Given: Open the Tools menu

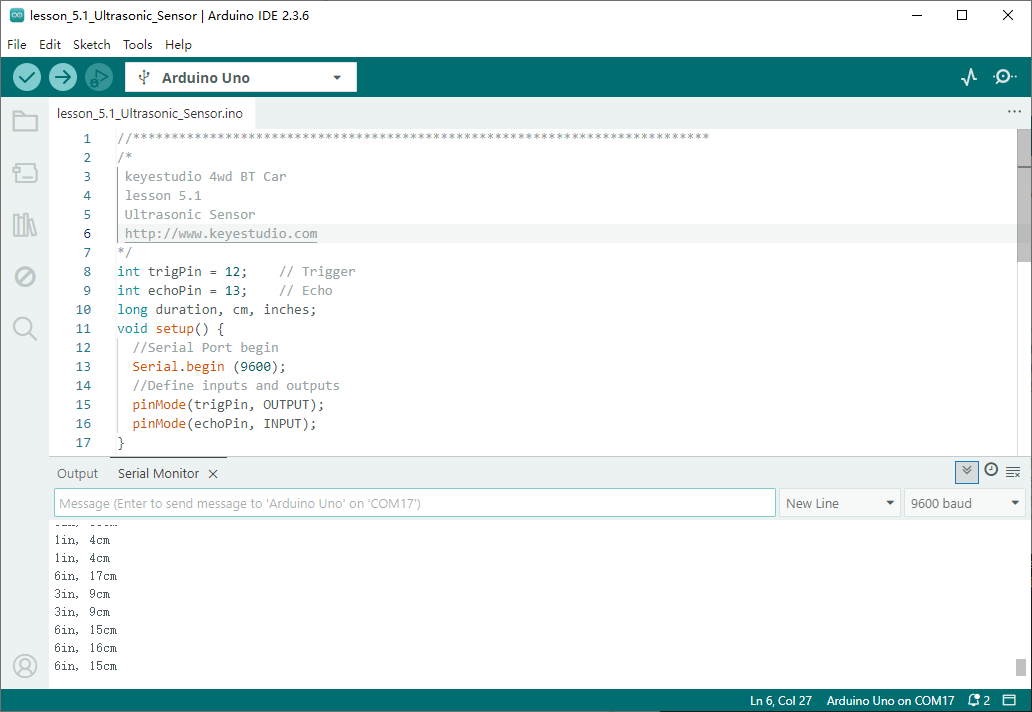Looking at the screenshot, I should coord(138,45).
